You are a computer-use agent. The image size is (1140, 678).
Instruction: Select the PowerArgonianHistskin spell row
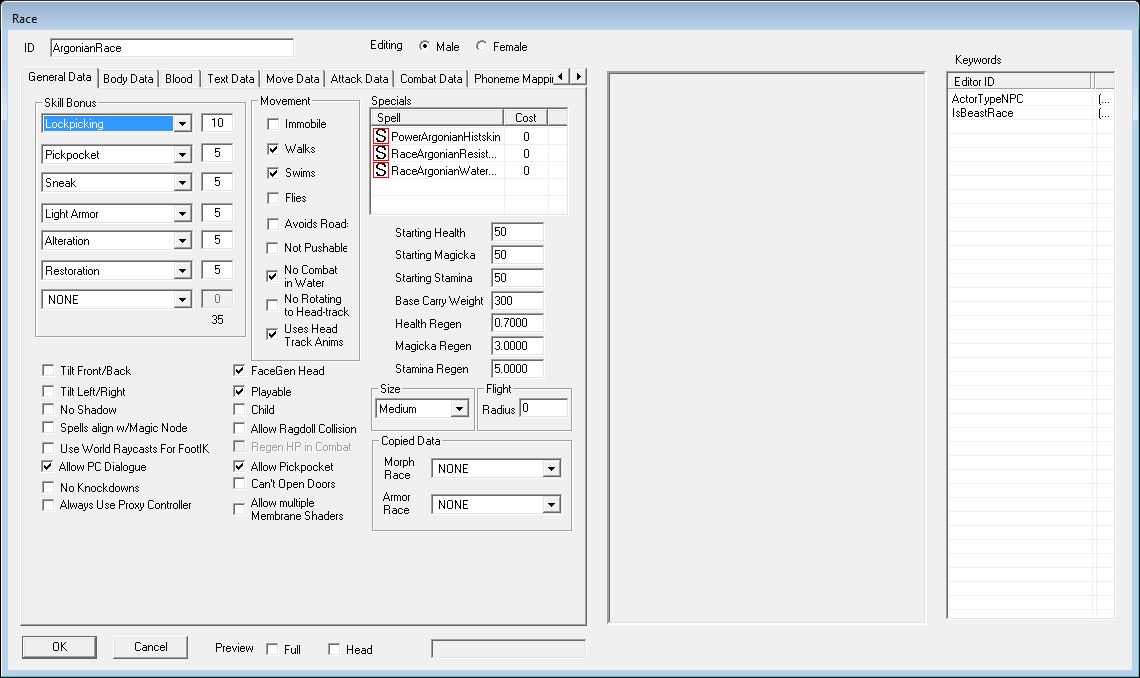[469, 136]
